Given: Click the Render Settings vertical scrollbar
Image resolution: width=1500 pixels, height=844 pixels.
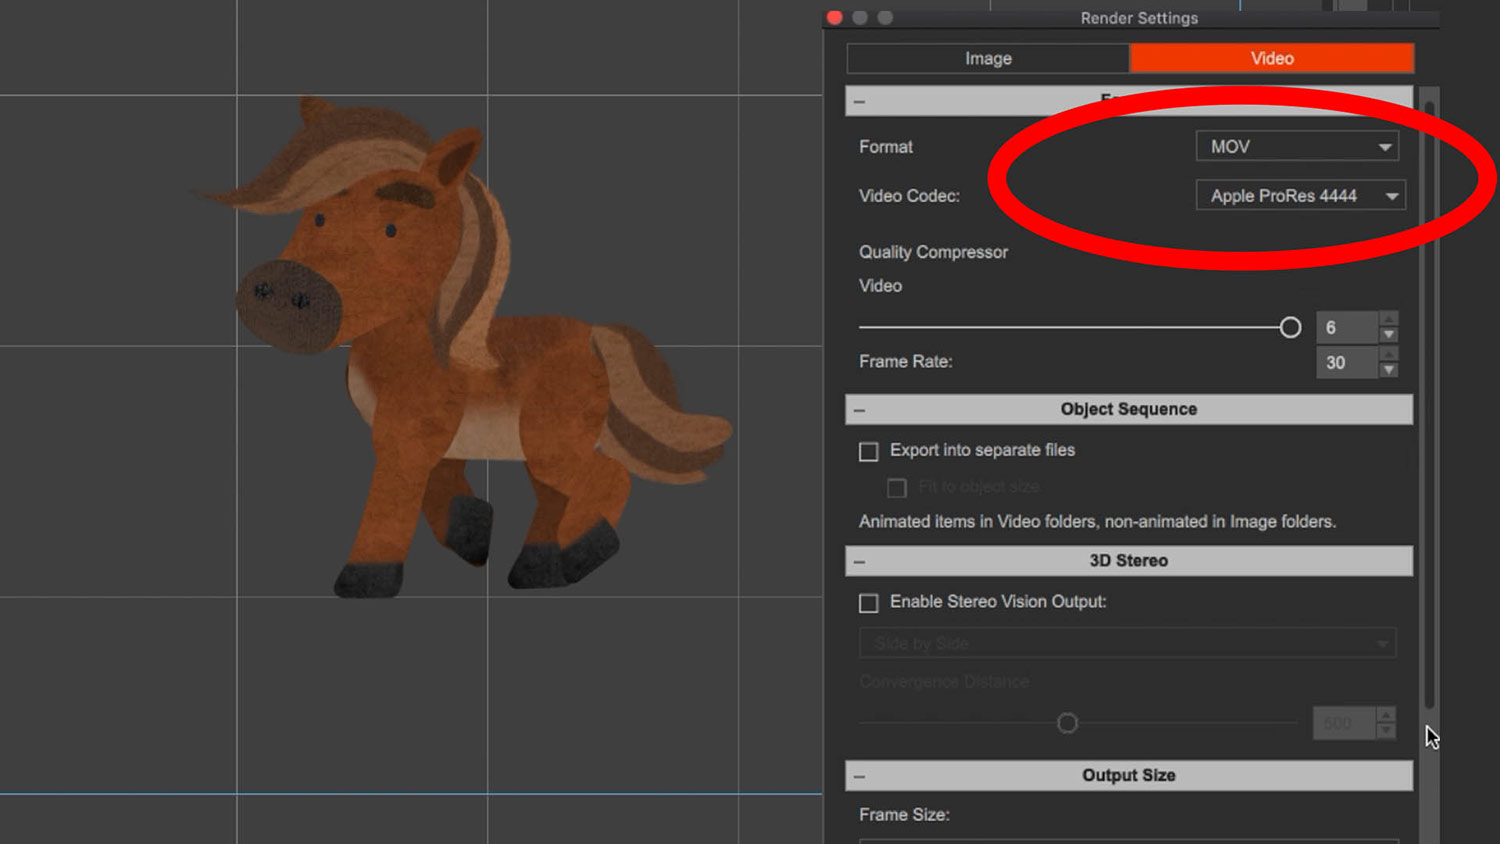Looking at the screenshot, I should click(1429, 400).
